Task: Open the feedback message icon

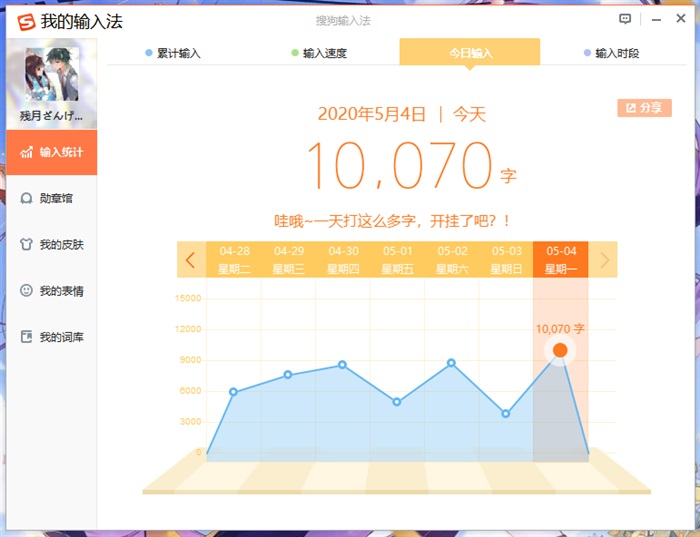Action: tap(626, 19)
